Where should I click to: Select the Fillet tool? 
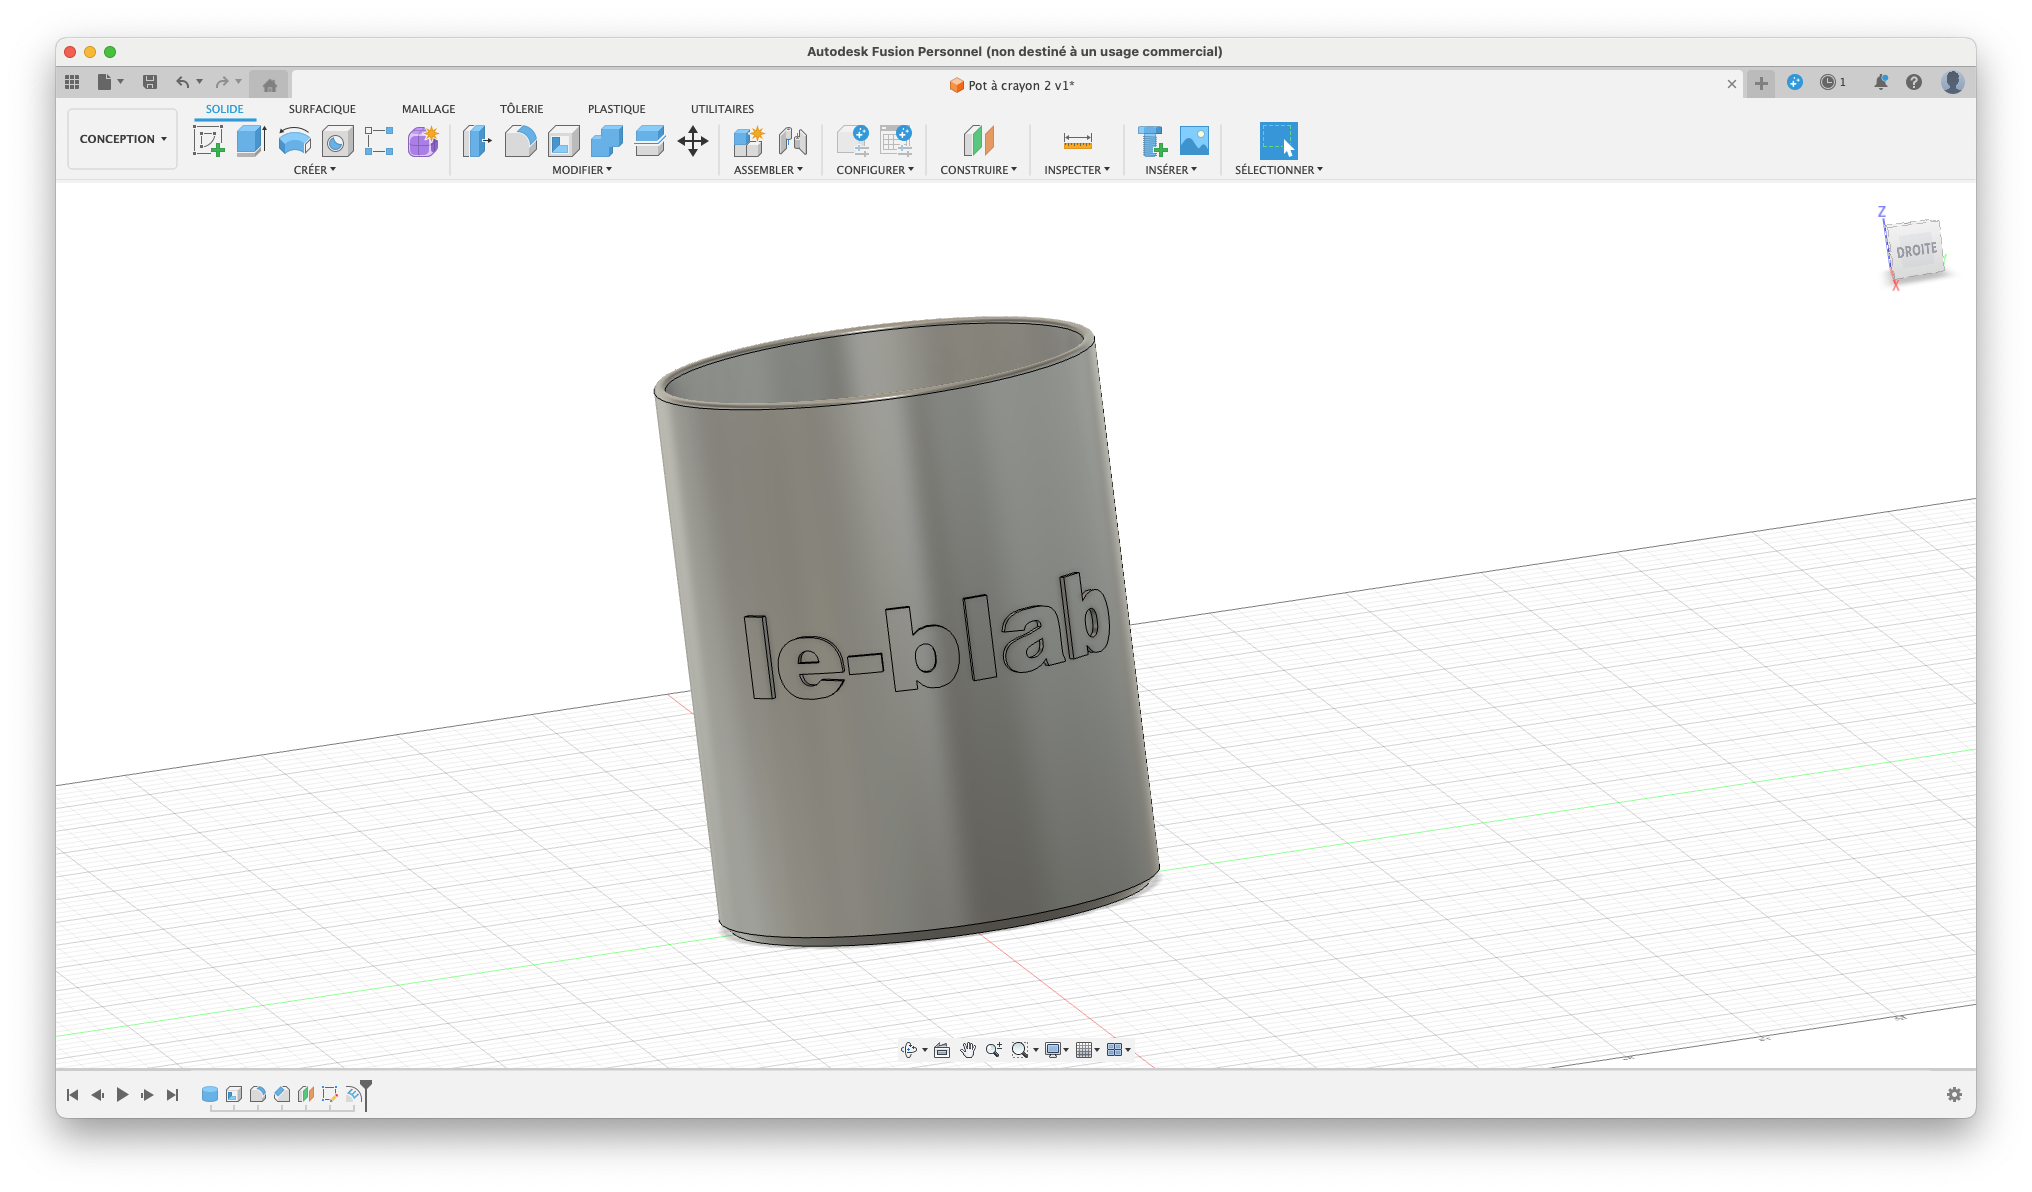520,141
